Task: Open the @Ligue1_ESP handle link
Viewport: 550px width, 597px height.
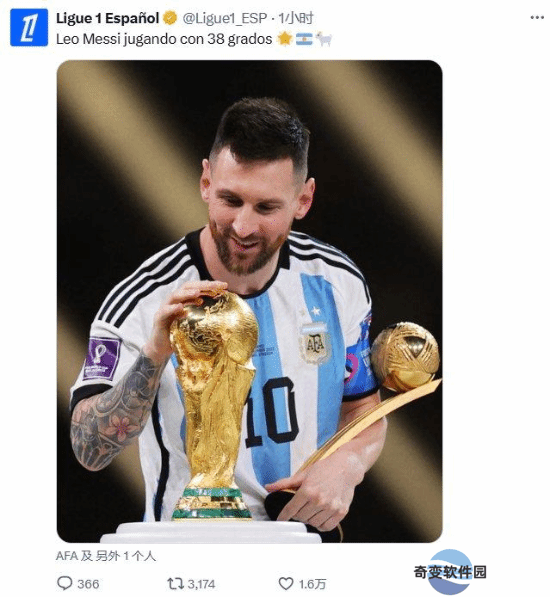Action: (x=225, y=18)
